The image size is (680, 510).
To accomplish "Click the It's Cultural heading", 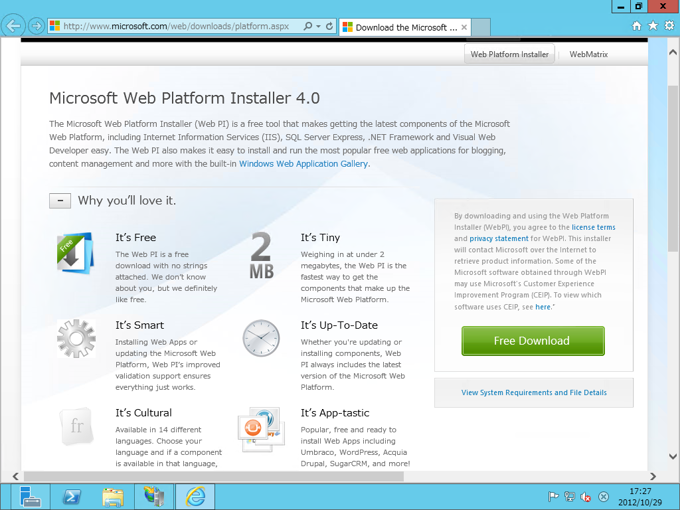I will click(x=144, y=413).
